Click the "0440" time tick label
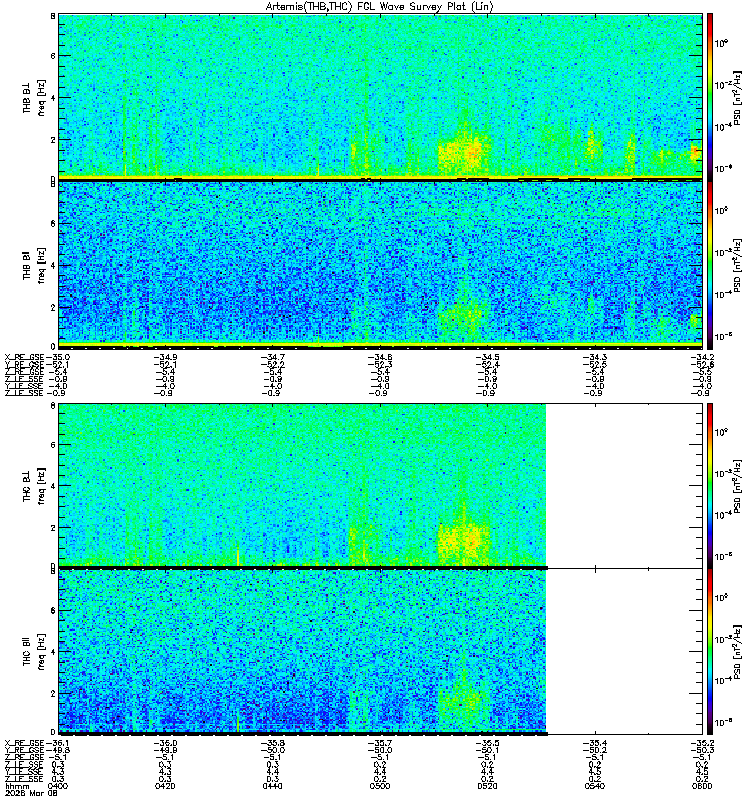750x800 pixels. coord(272,786)
